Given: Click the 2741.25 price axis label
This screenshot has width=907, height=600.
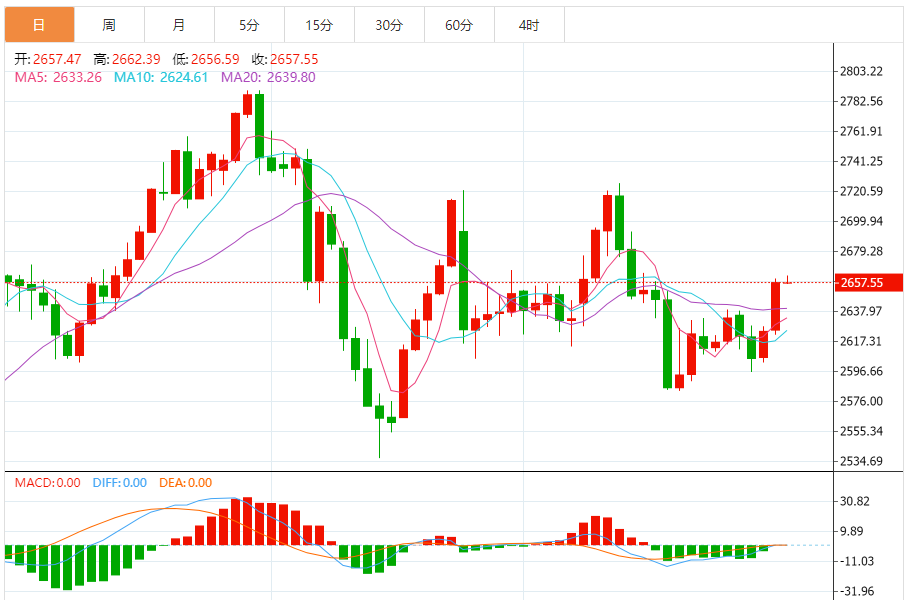Looking at the screenshot, I should pos(861,161).
